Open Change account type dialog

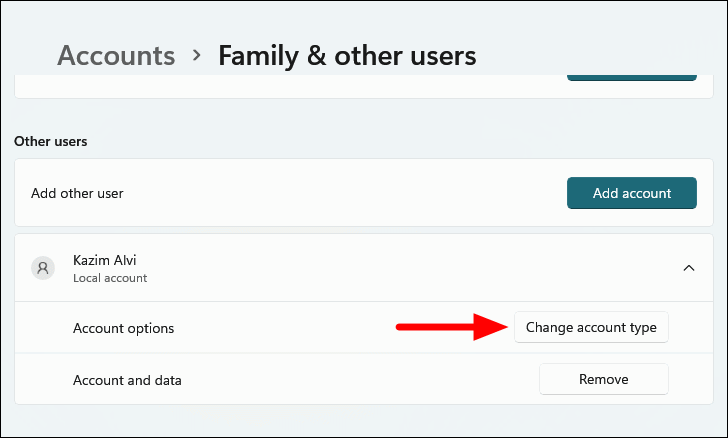(591, 327)
